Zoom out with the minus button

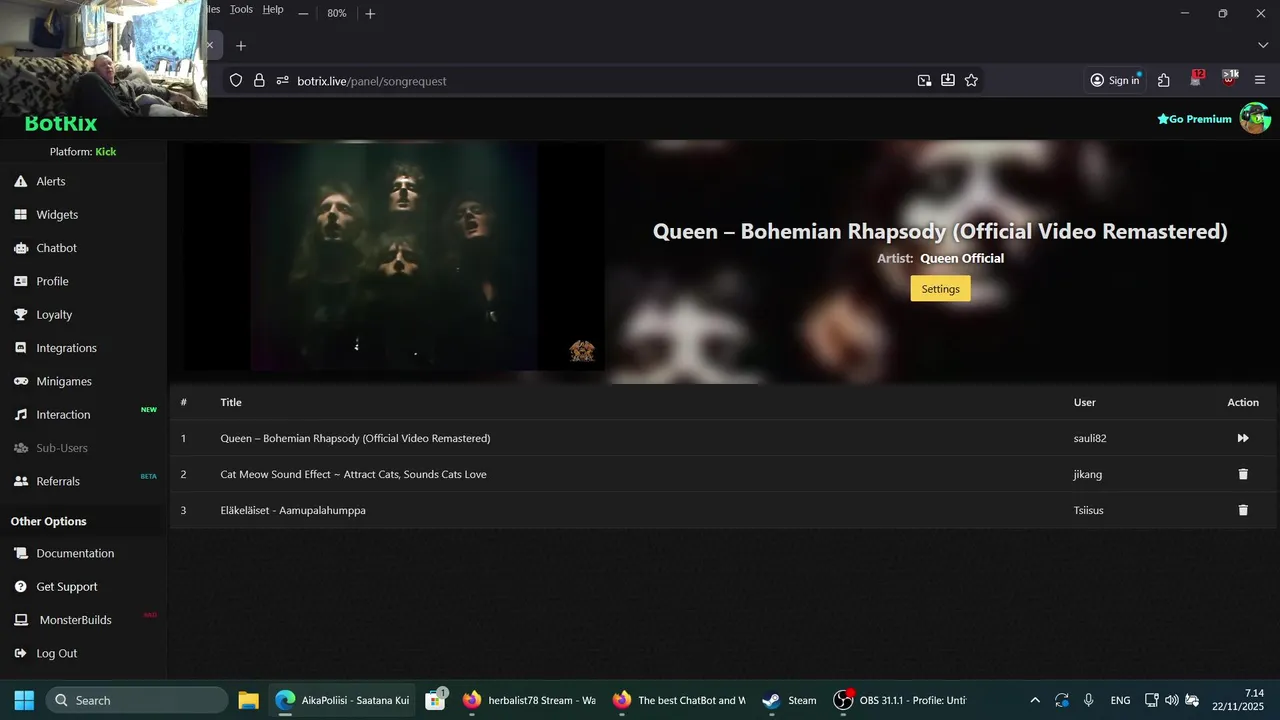click(303, 14)
